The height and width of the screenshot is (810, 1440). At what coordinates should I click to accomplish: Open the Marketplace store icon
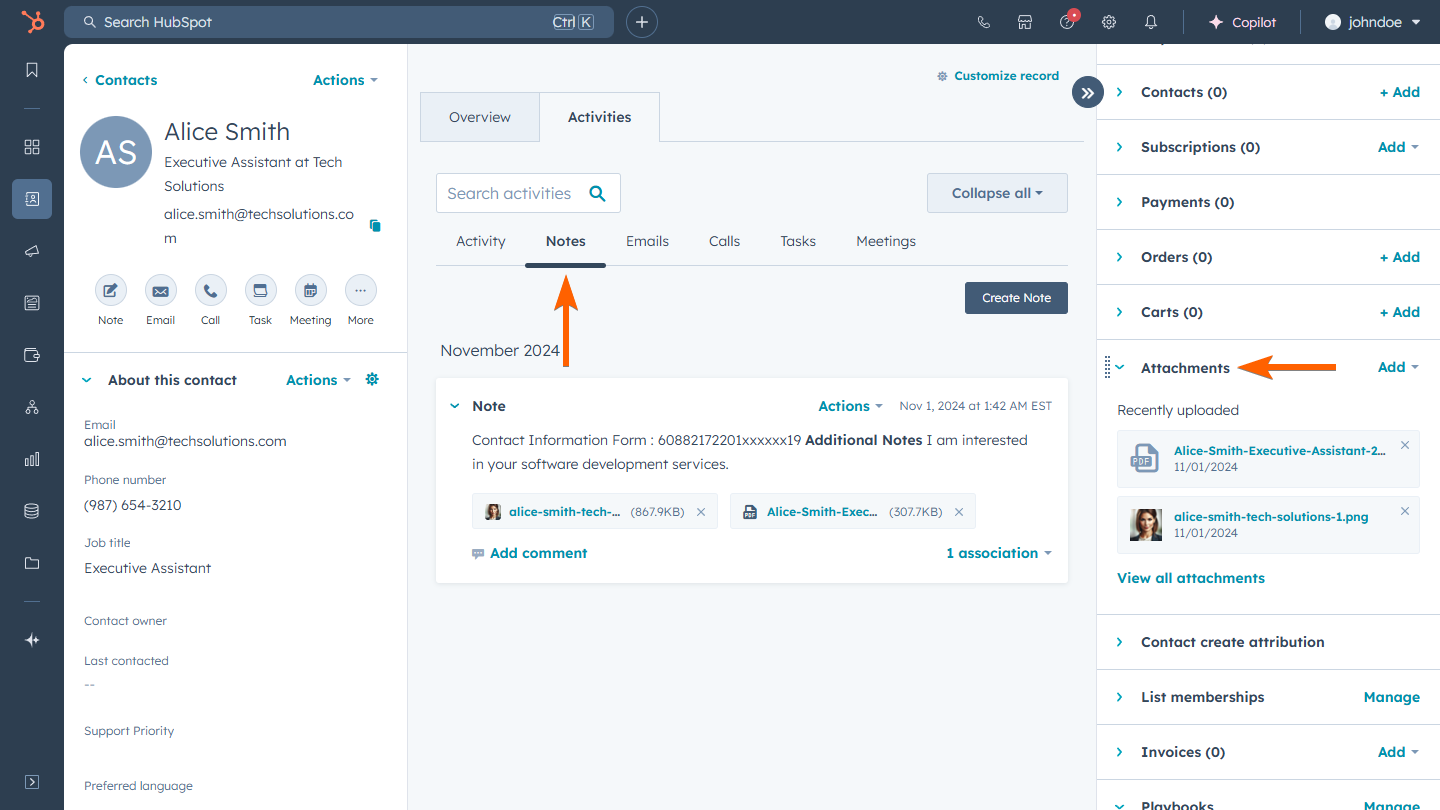click(x=1025, y=22)
